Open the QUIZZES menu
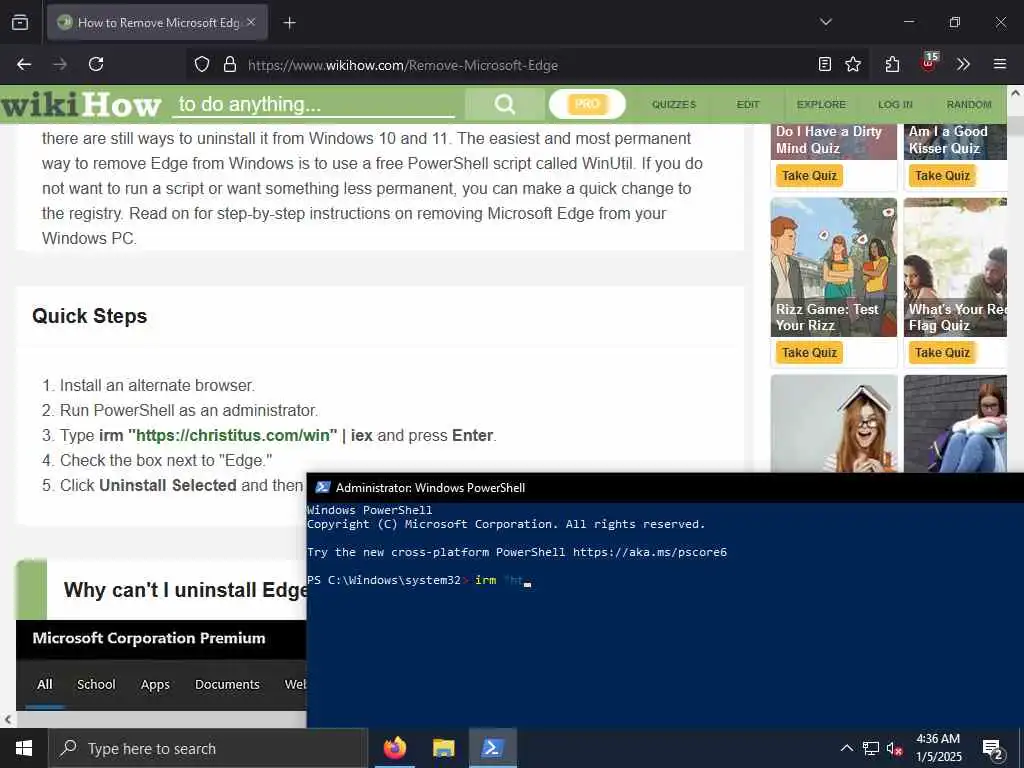This screenshot has height=768, width=1024. point(674,104)
